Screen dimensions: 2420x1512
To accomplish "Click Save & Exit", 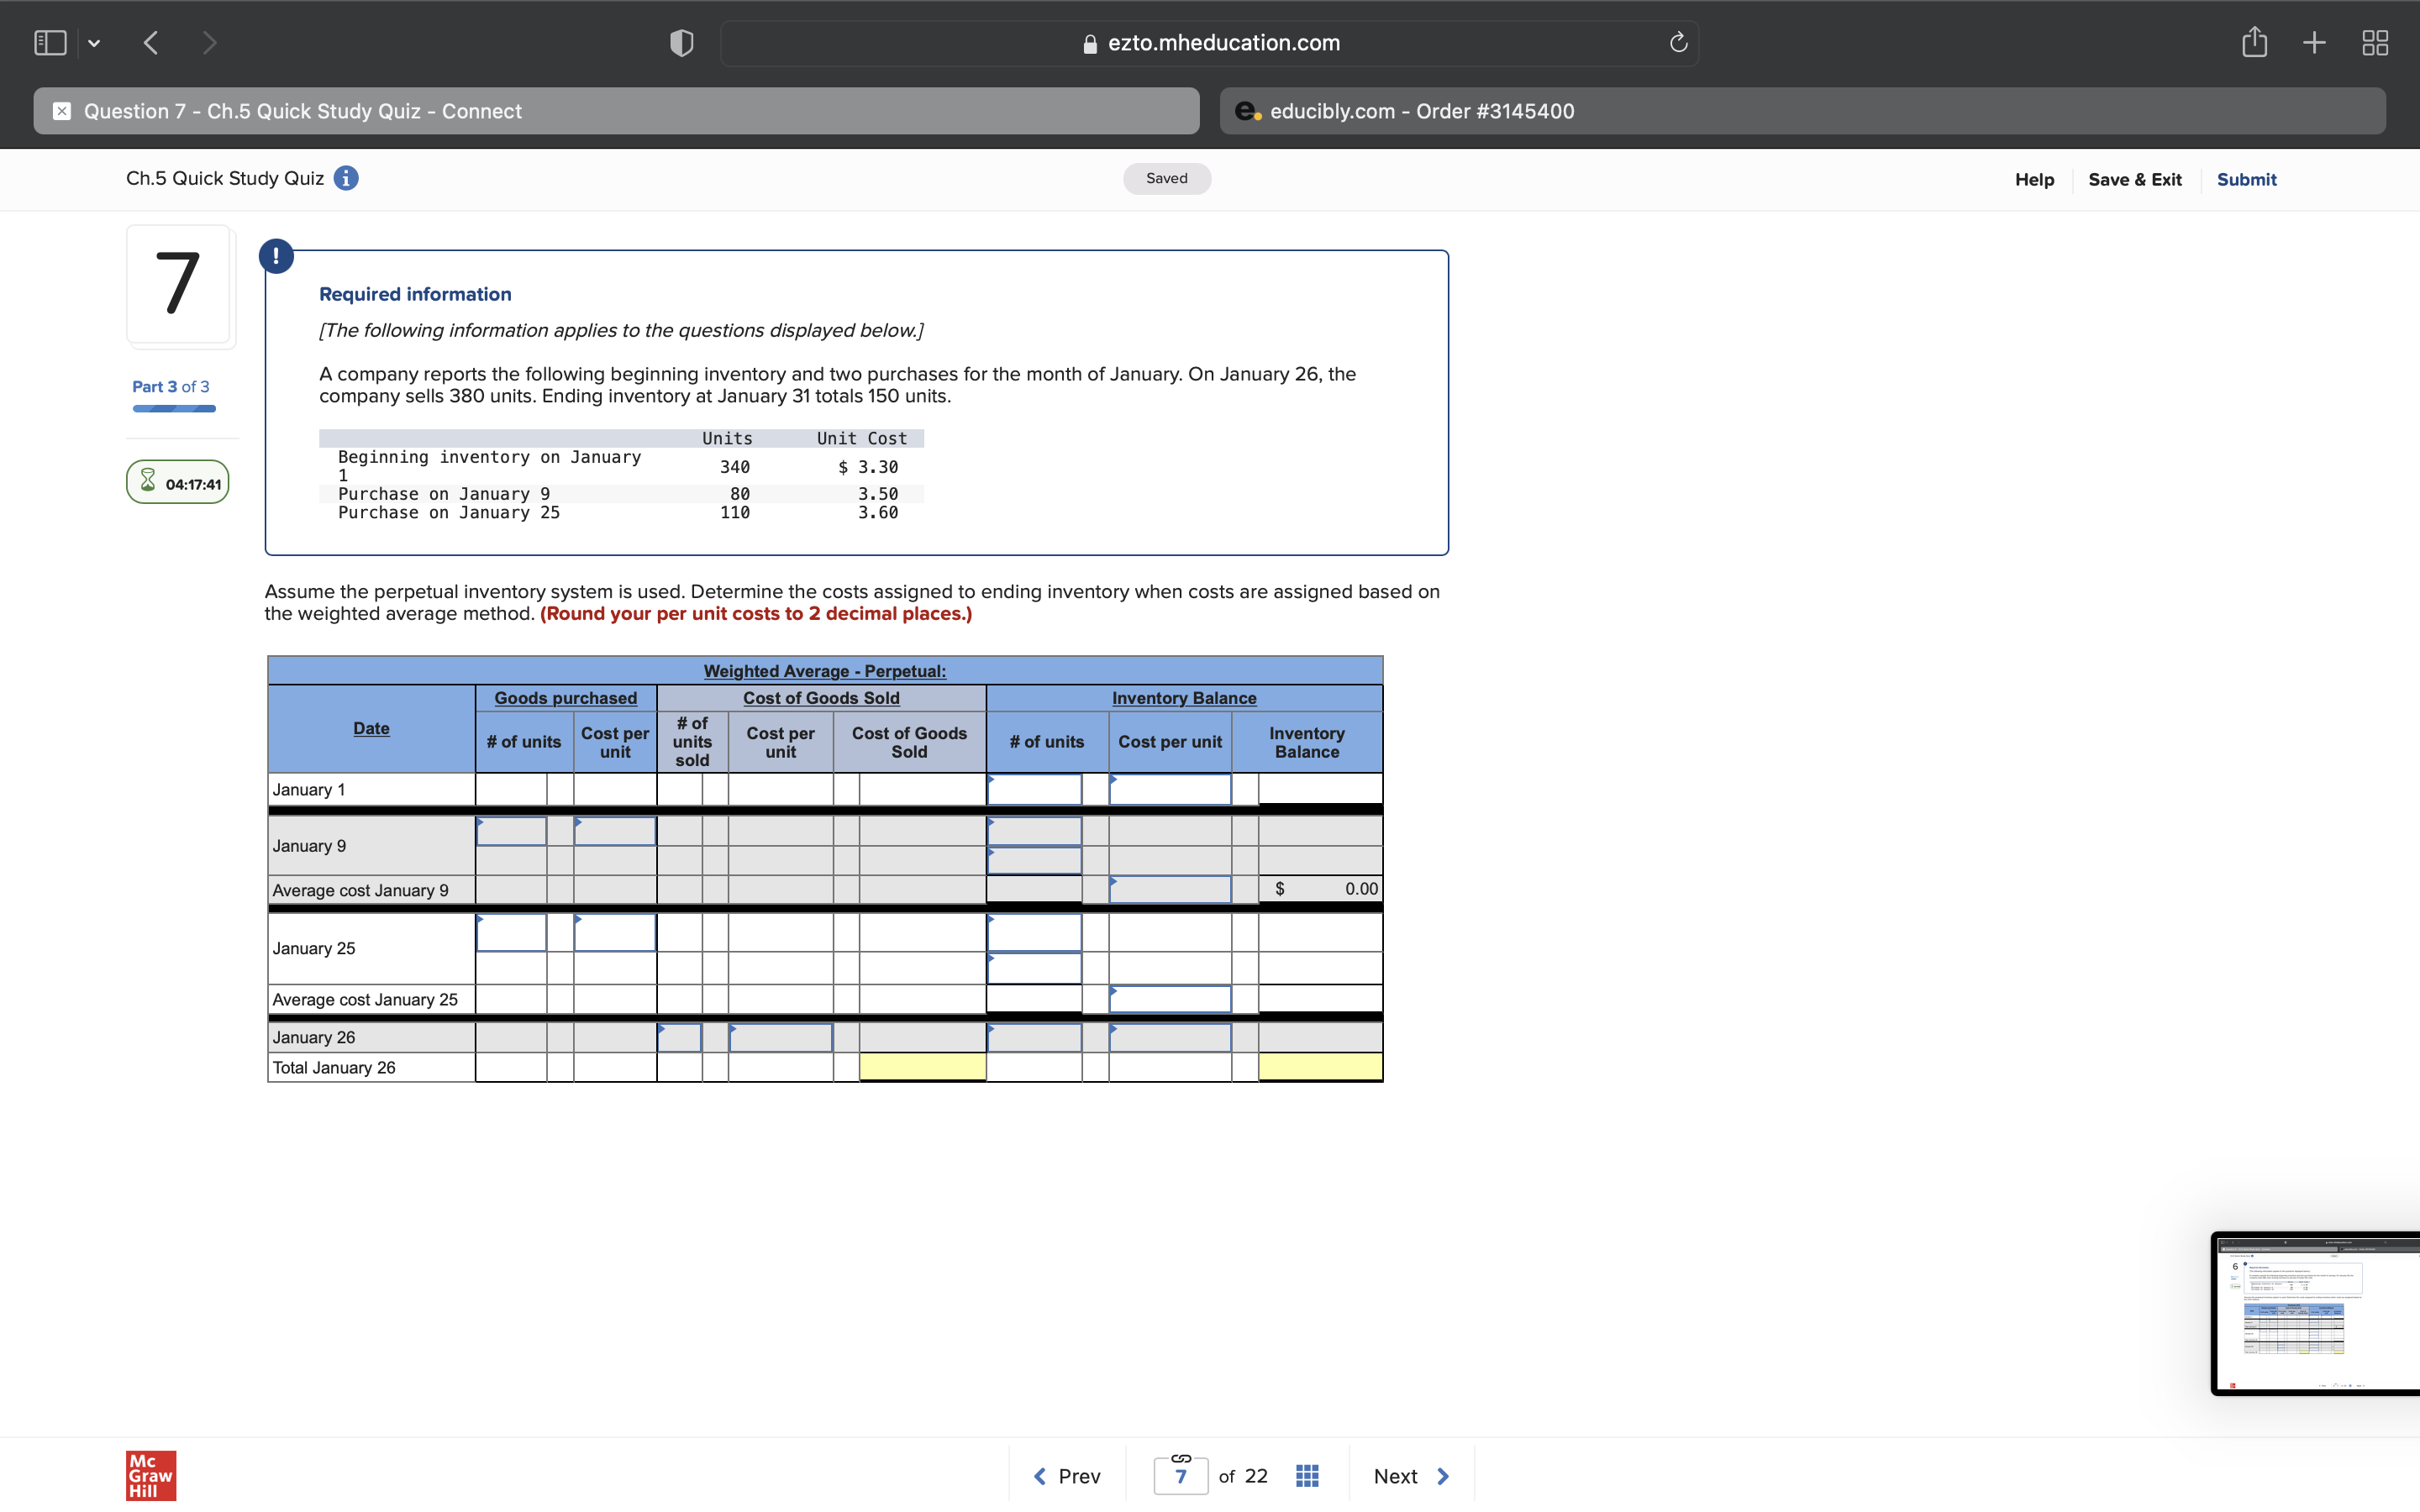I will [x=2134, y=179].
